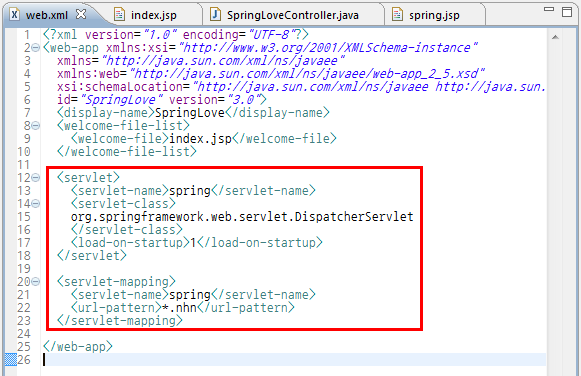Click SpringLove inside display-name tag
Image resolution: width=581 pixels, height=376 pixels.
(190, 113)
